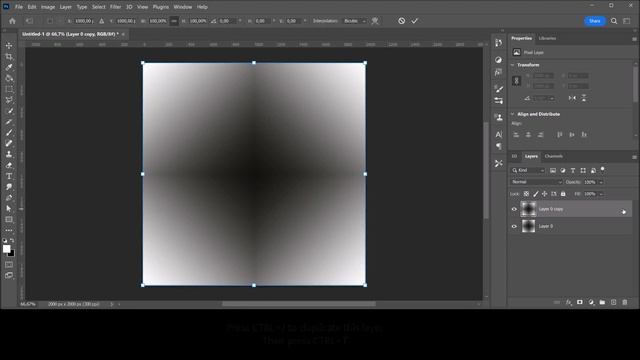Click the Share button
640x360 pixels.
595,21
